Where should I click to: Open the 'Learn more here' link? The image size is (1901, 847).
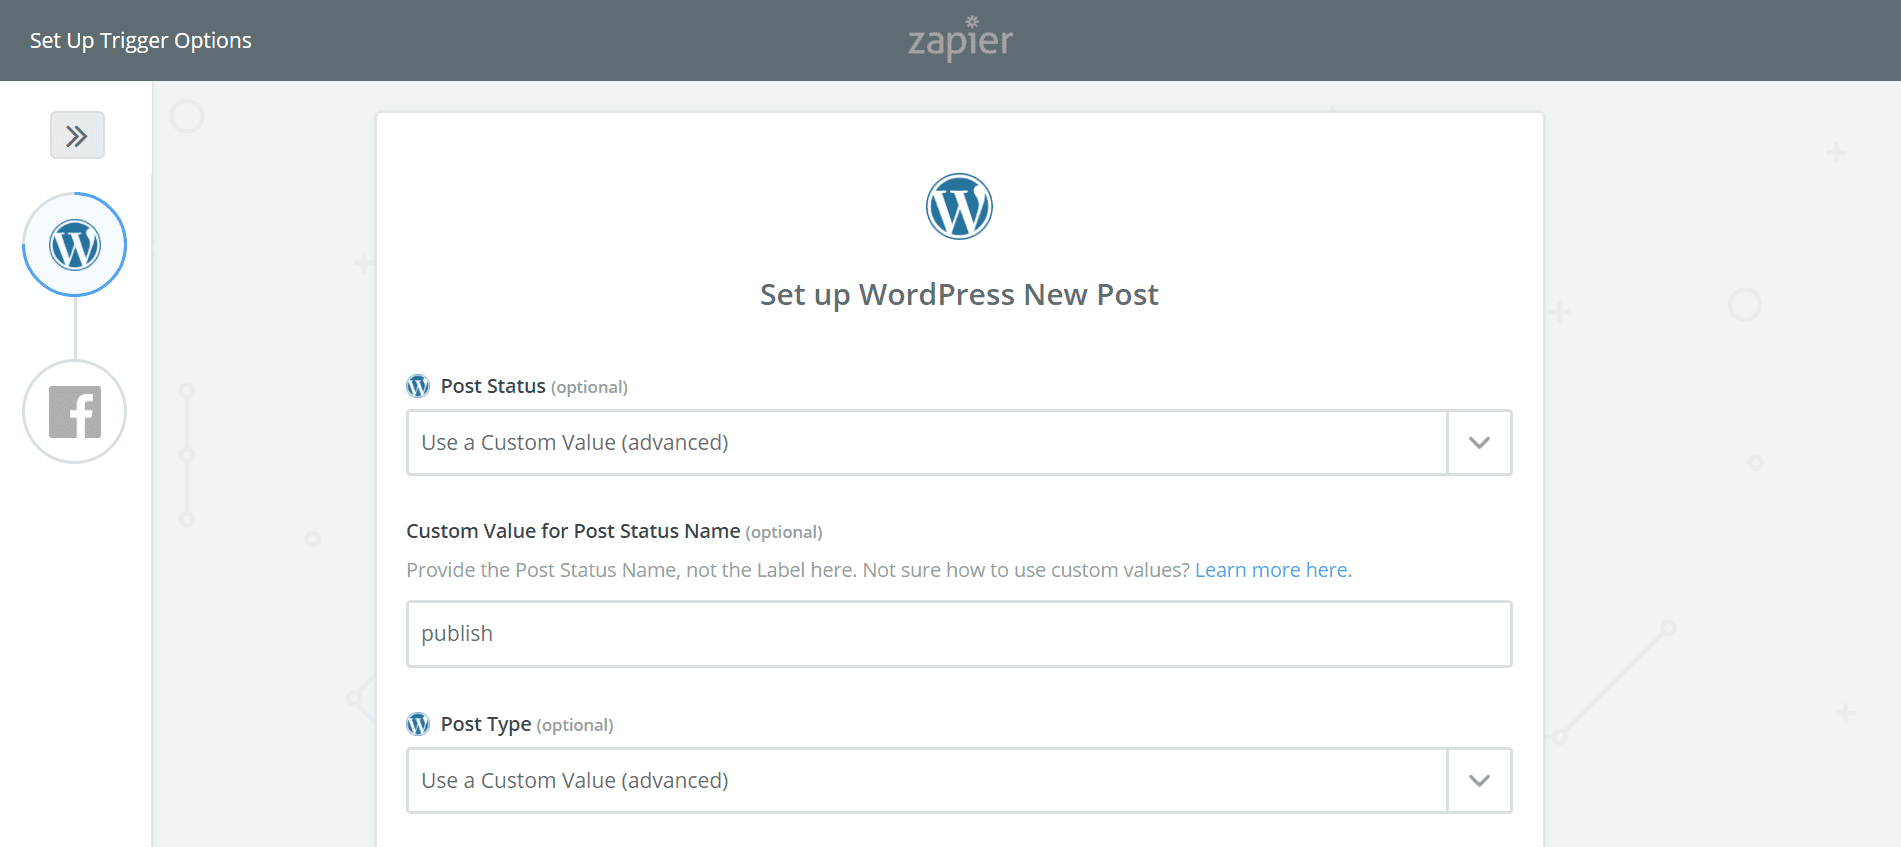click(x=1272, y=569)
